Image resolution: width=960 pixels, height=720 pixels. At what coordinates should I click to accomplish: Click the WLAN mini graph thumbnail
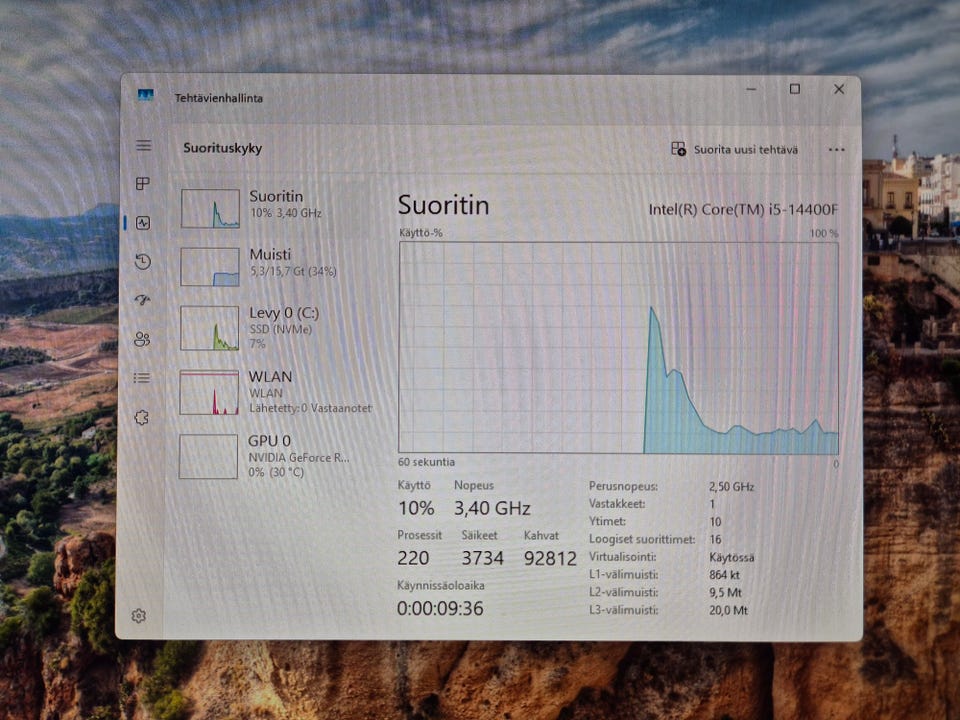tap(209, 392)
